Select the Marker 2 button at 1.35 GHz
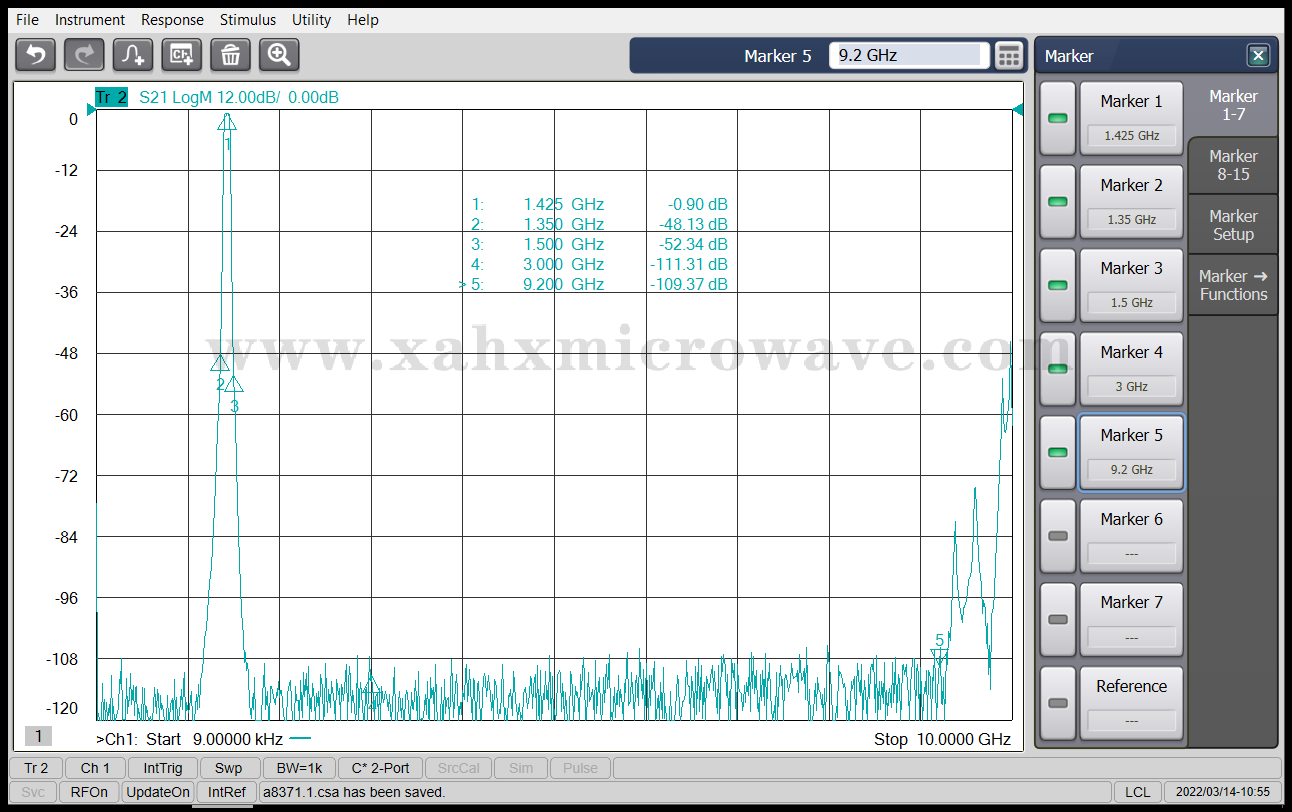1292x812 pixels. click(x=1131, y=202)
